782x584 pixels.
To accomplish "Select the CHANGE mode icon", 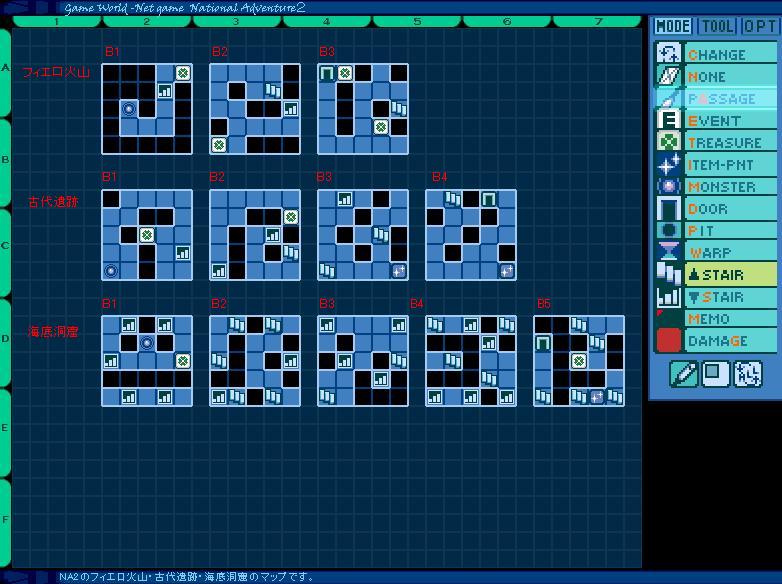I will click(x=668, y=53).
